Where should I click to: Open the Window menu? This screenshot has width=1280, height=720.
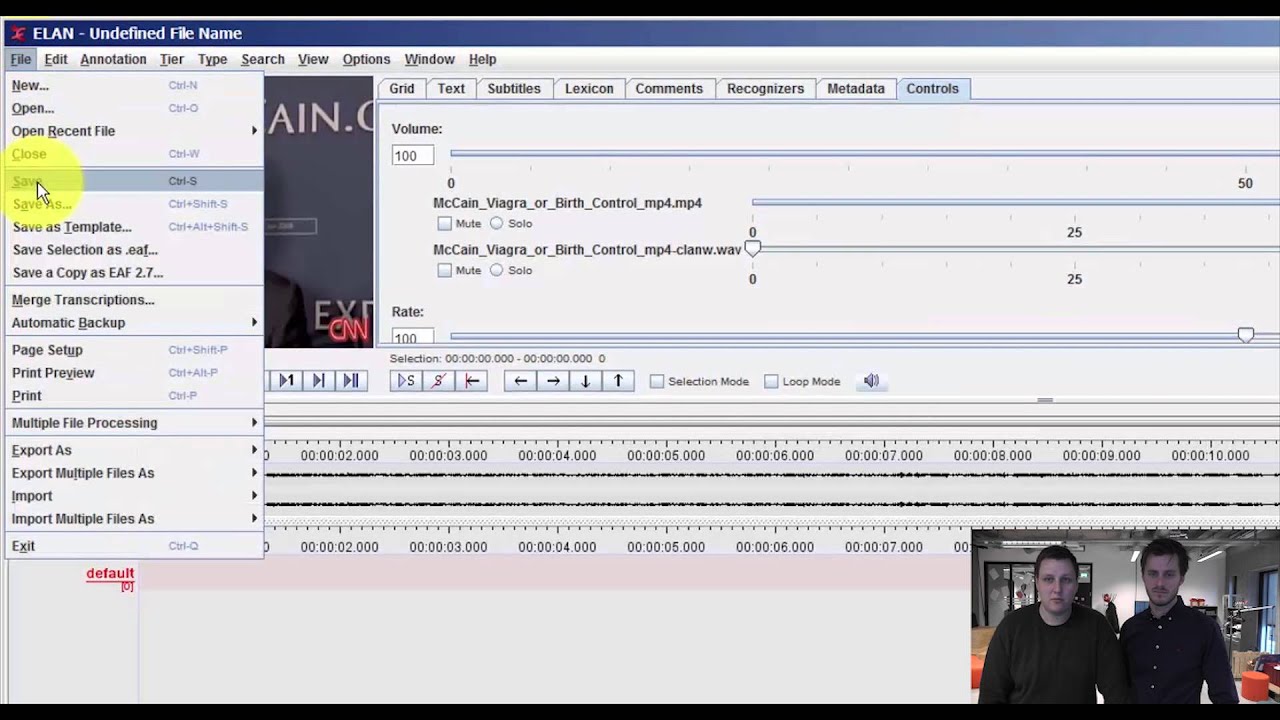point(429,59)
